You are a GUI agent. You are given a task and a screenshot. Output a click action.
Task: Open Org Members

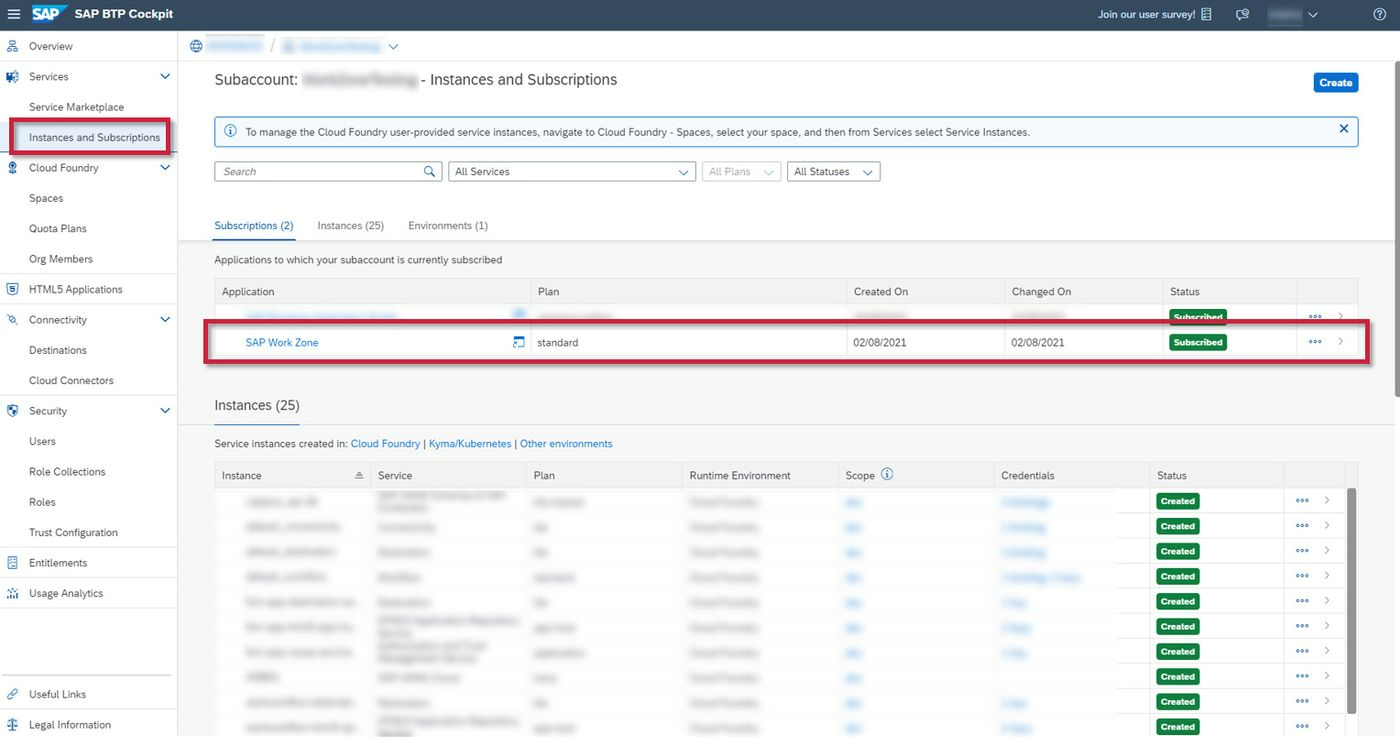click(61, 259)
